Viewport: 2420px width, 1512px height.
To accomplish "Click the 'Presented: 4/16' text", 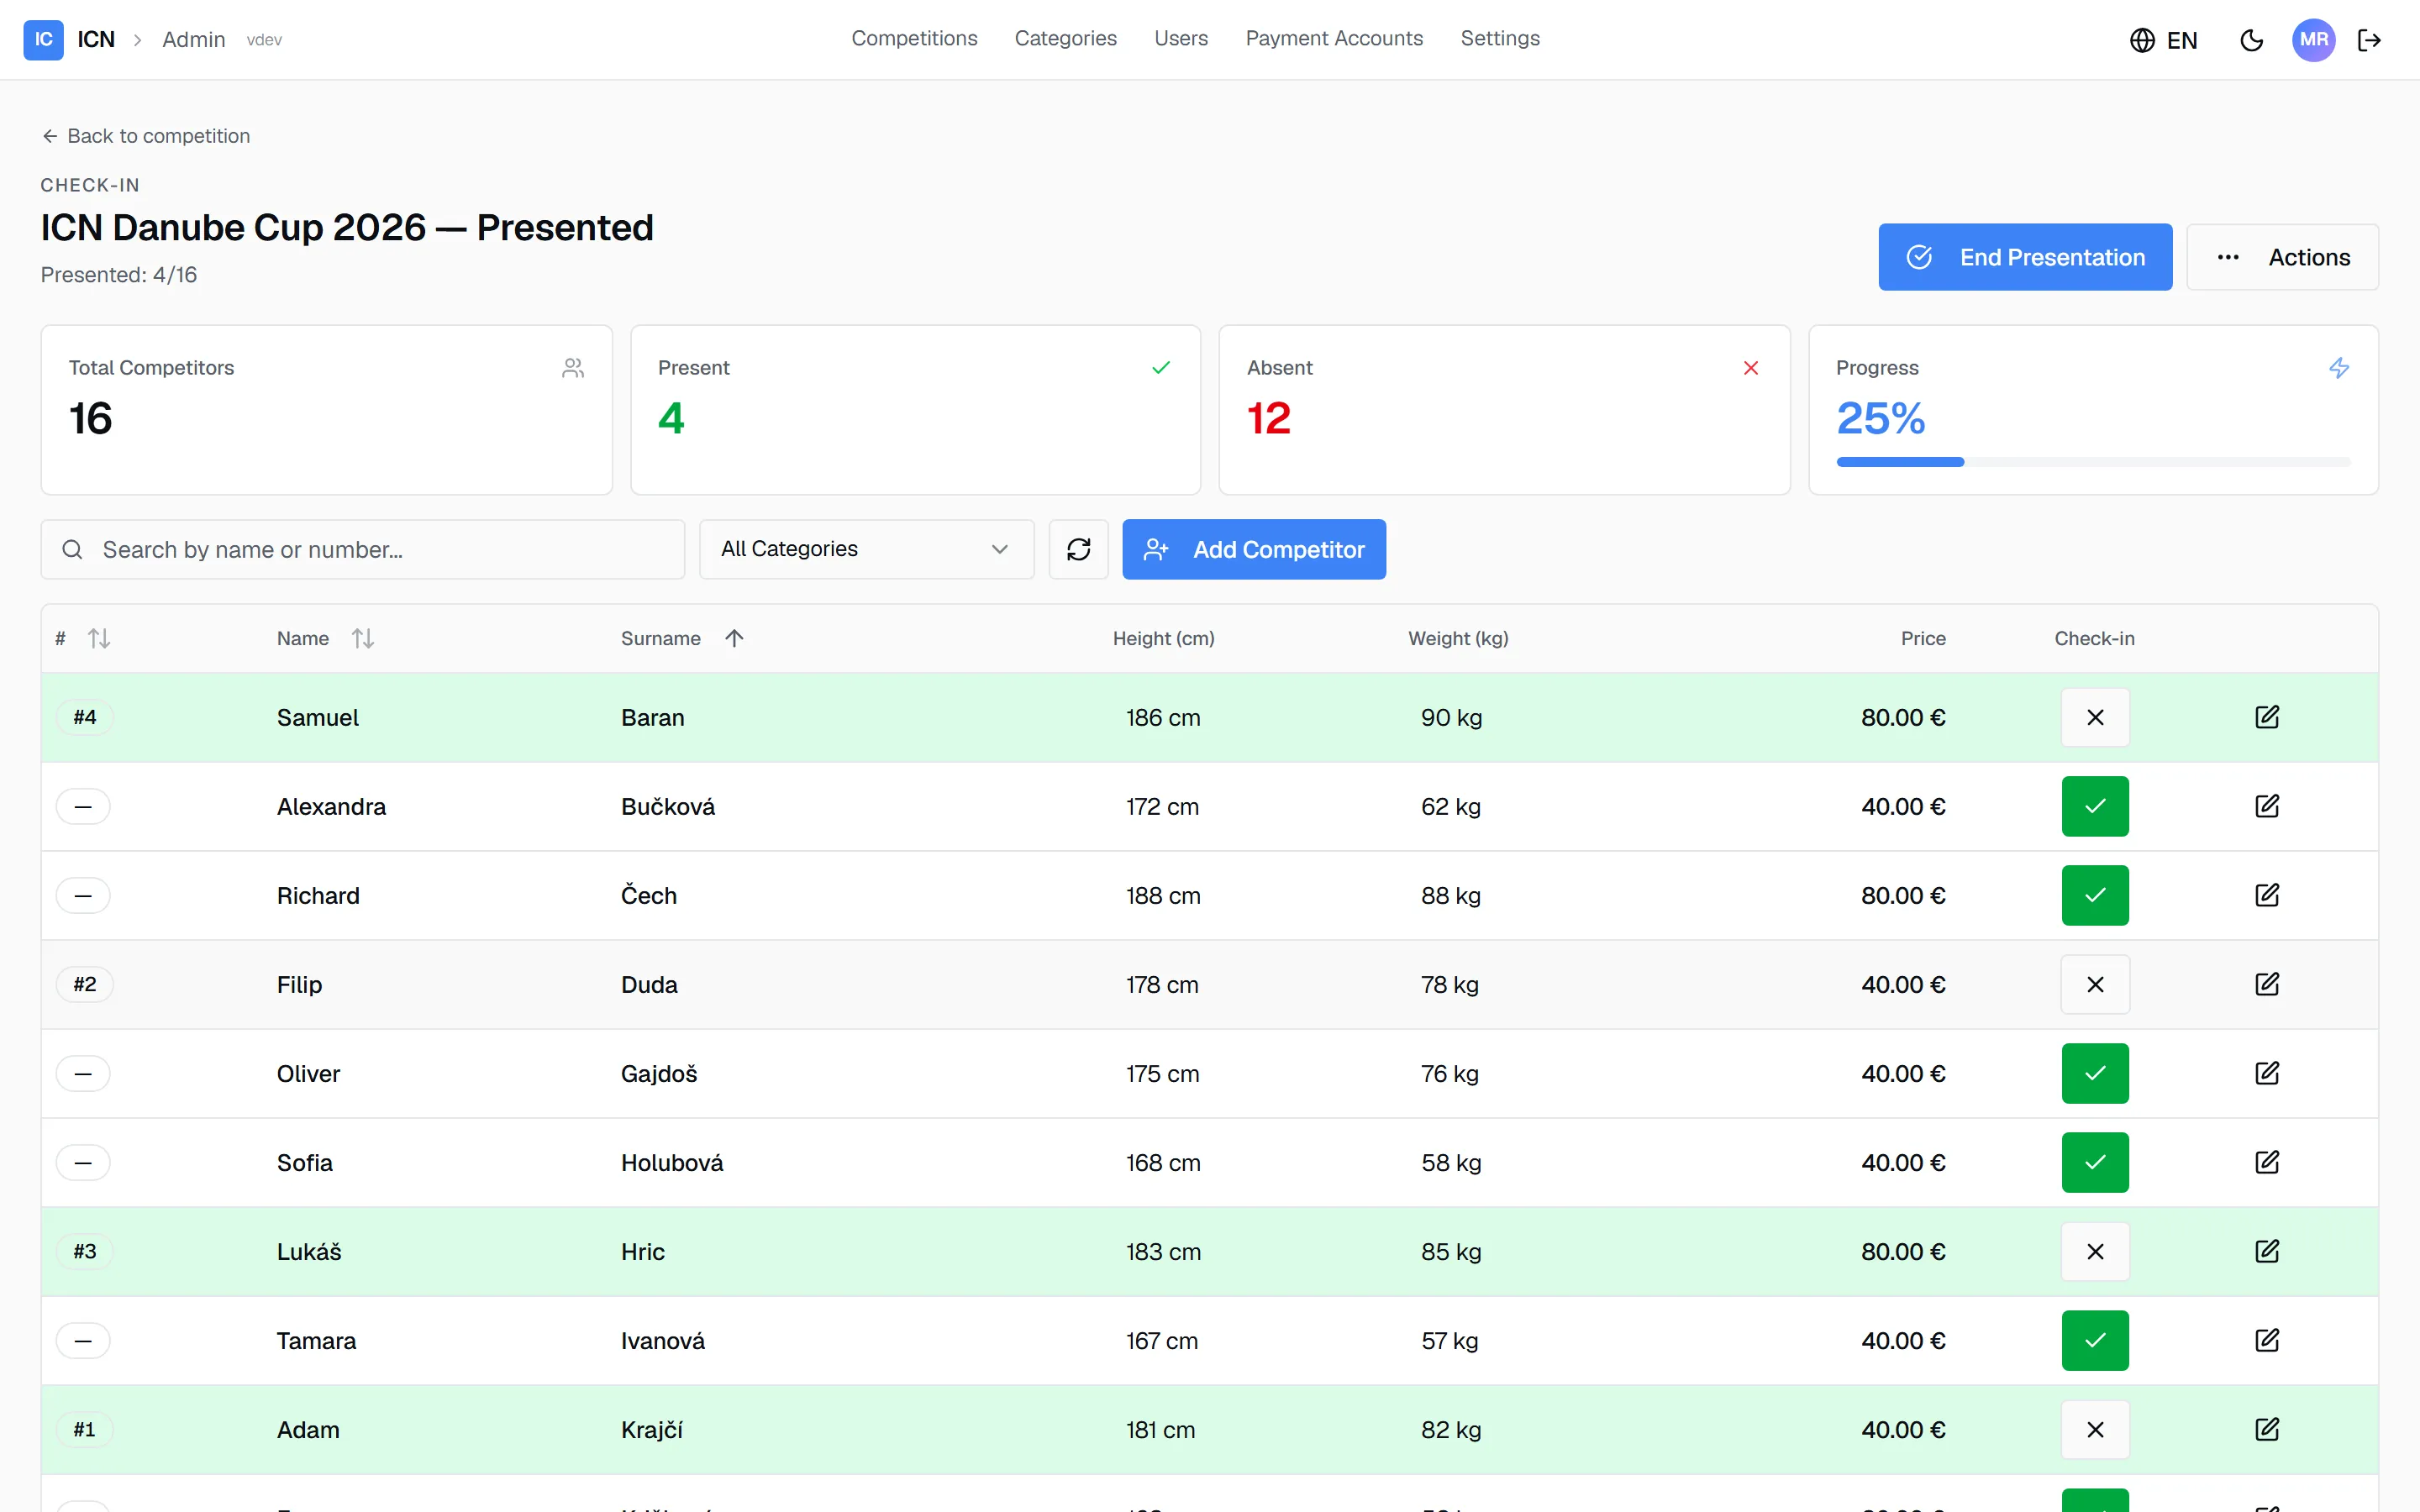I will tap(119, 275).
